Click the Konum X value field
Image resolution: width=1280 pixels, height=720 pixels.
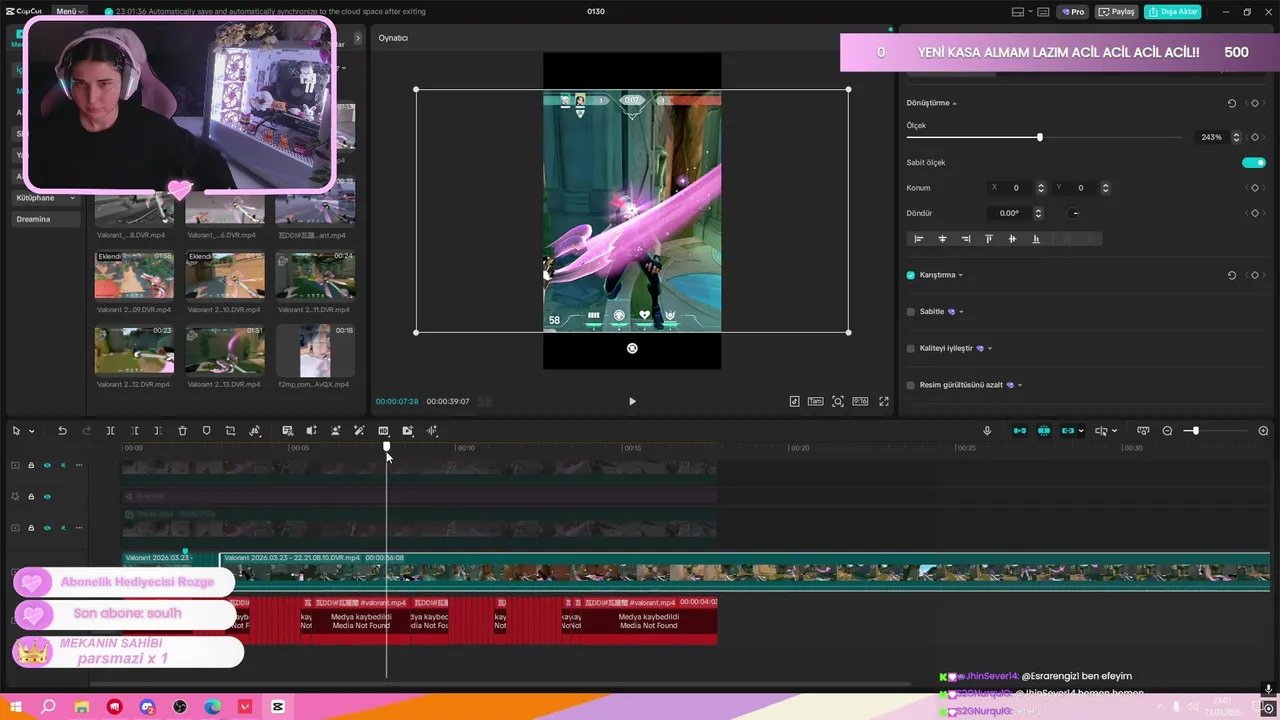[1016, 188]
